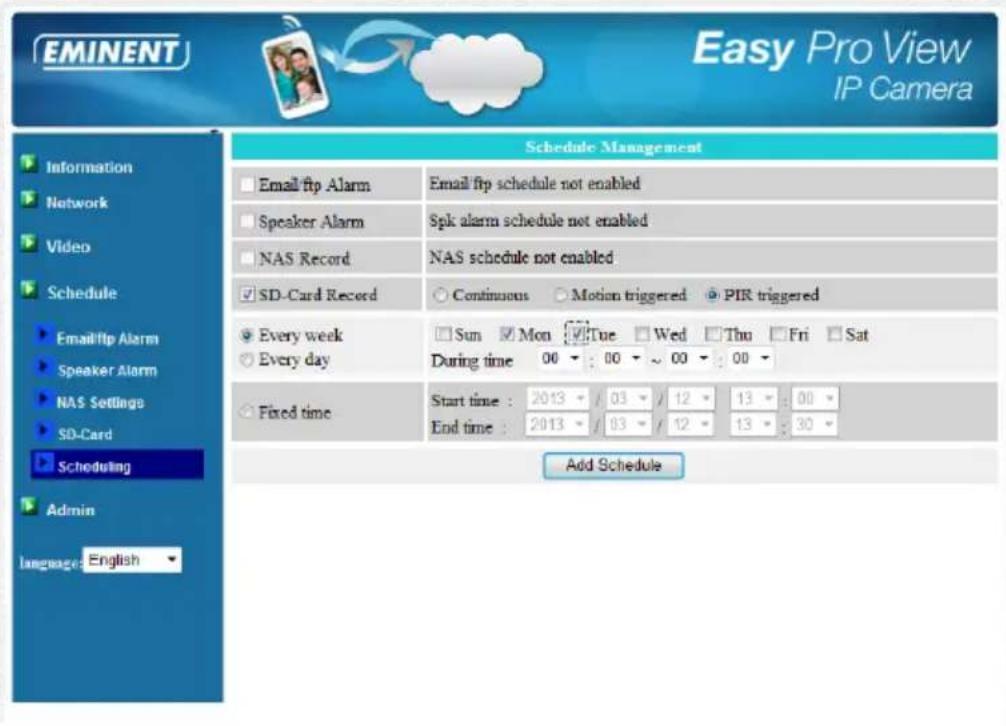Select PIR triggered recording mode
This screenshot has height=726, width=1006.
pyautogui.click(x=712, y=295)
